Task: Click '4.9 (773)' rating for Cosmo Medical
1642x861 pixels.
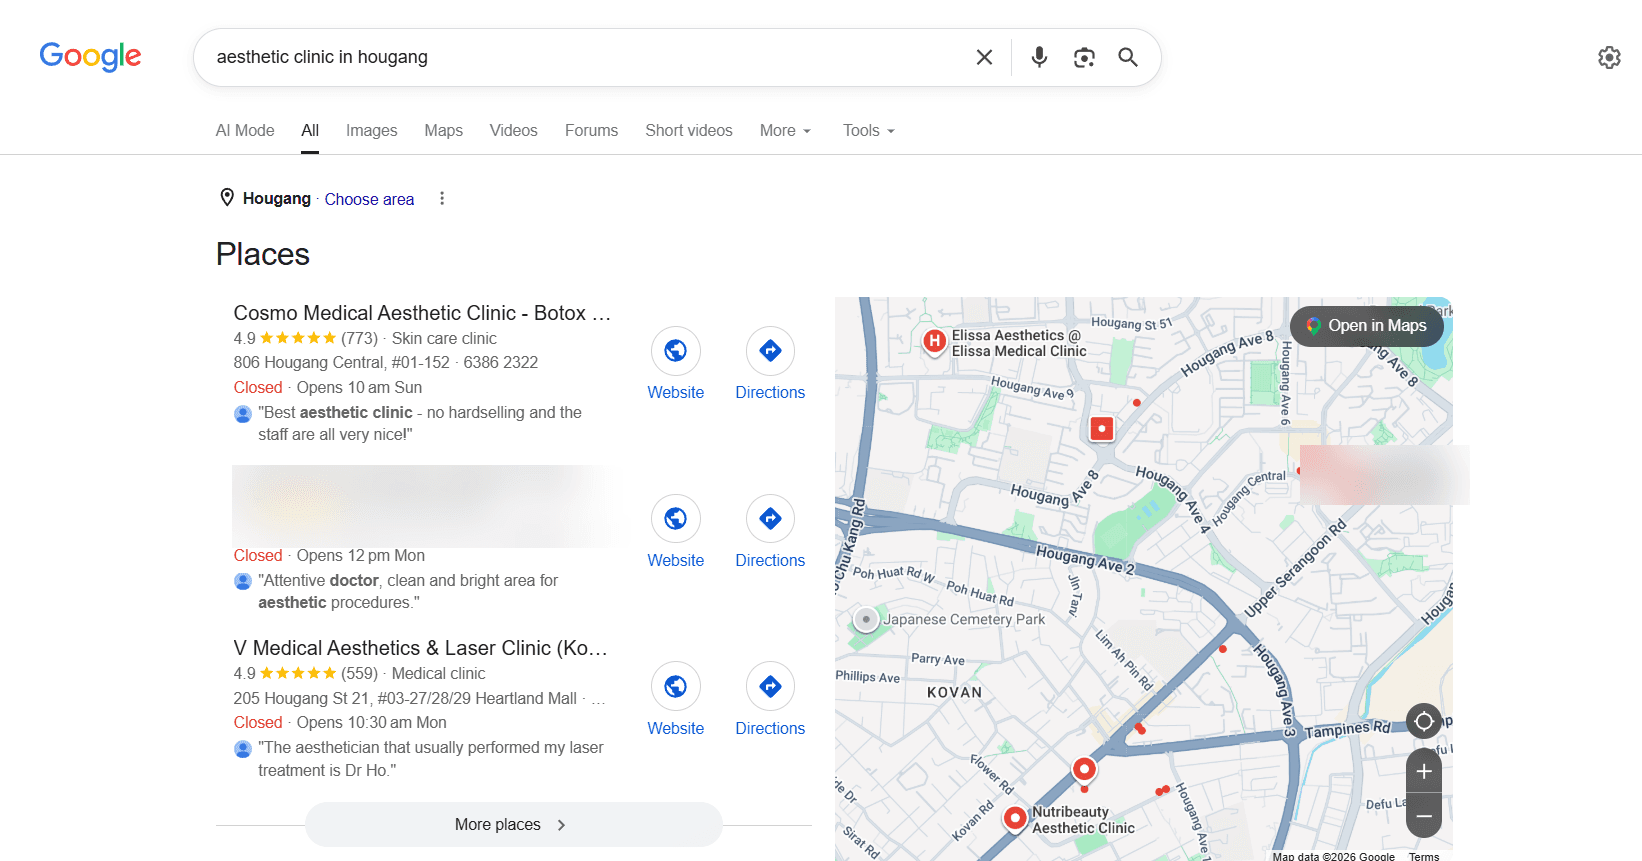Action: [x=306, y=338]
